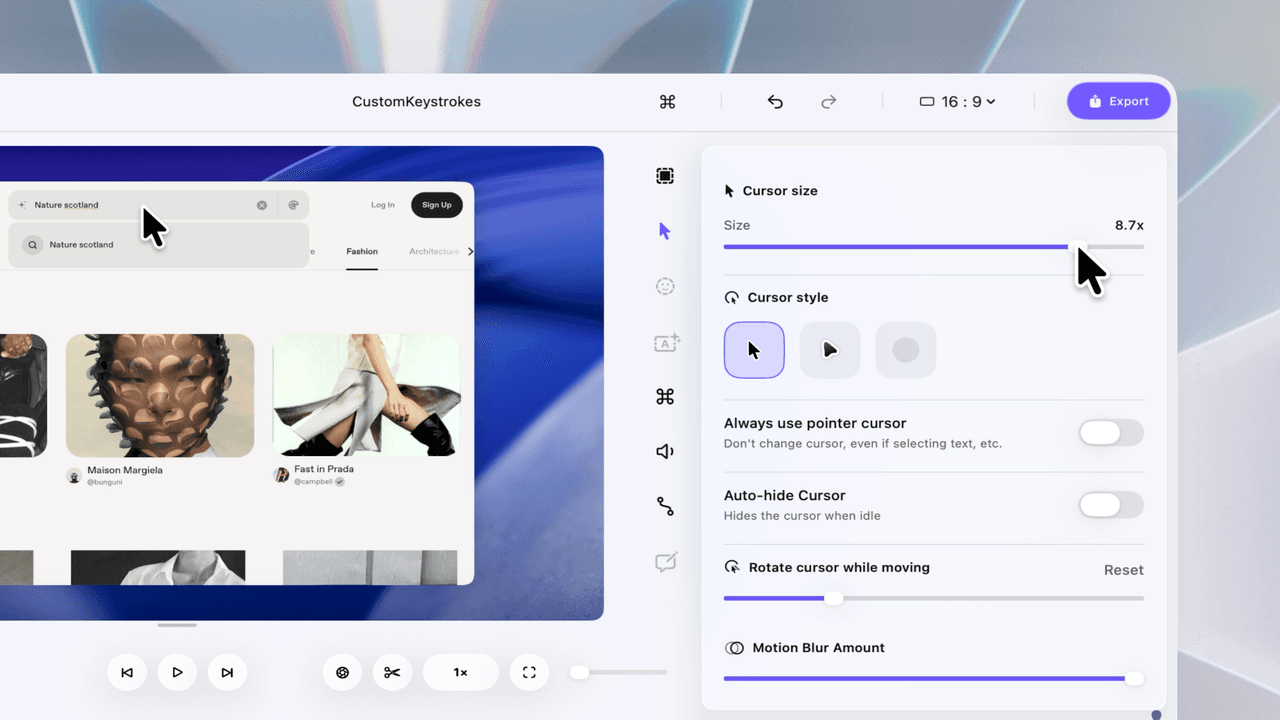The image size is (1280, 720).
Task: Click the redo arrow
Action: click(x=828, y=102)
